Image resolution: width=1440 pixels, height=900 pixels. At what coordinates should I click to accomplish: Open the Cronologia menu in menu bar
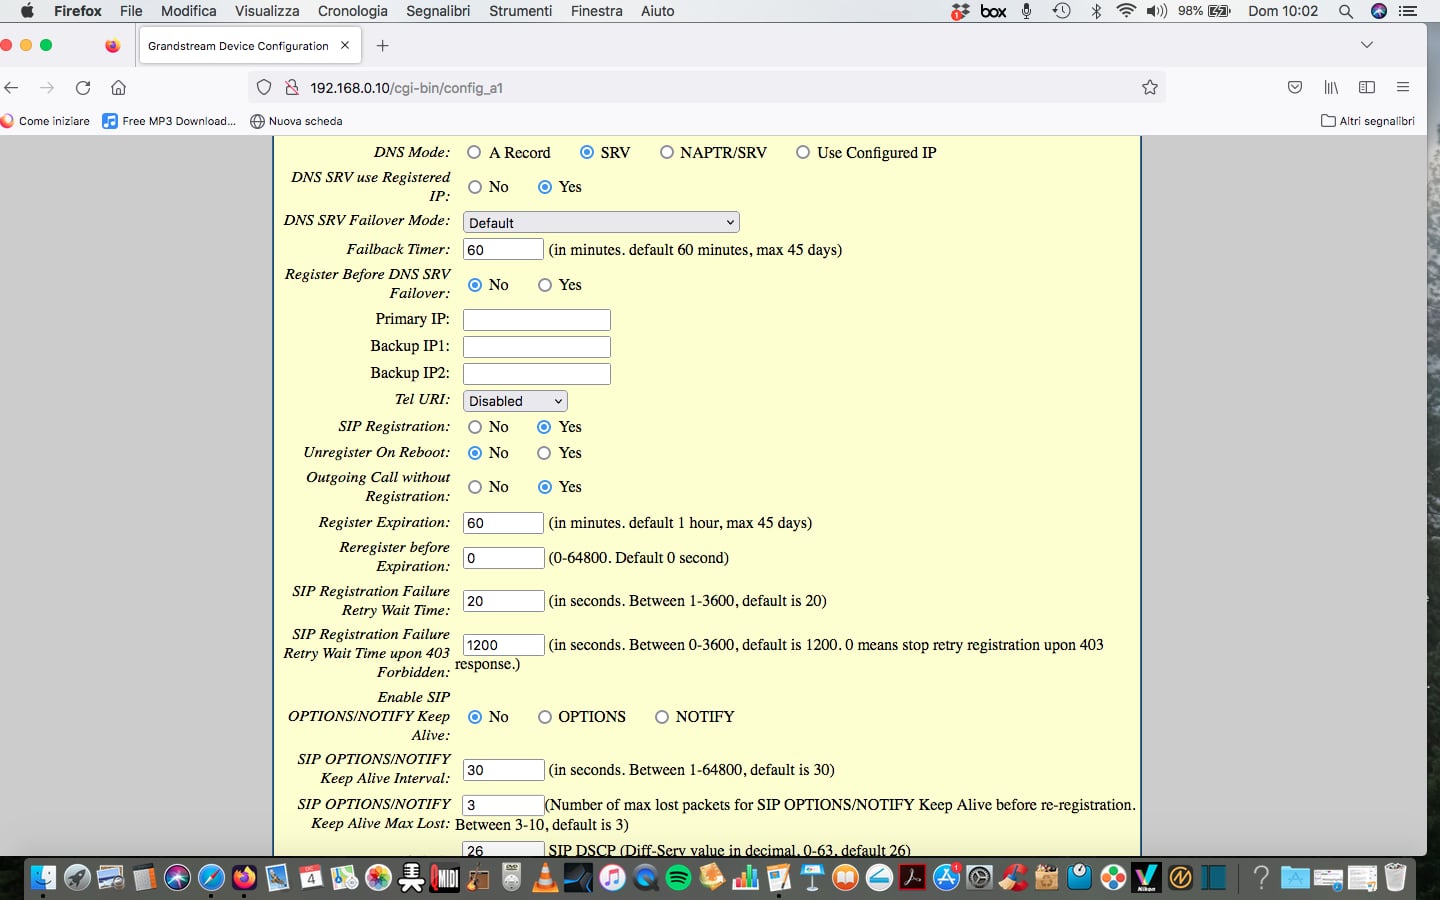(352, 11)
